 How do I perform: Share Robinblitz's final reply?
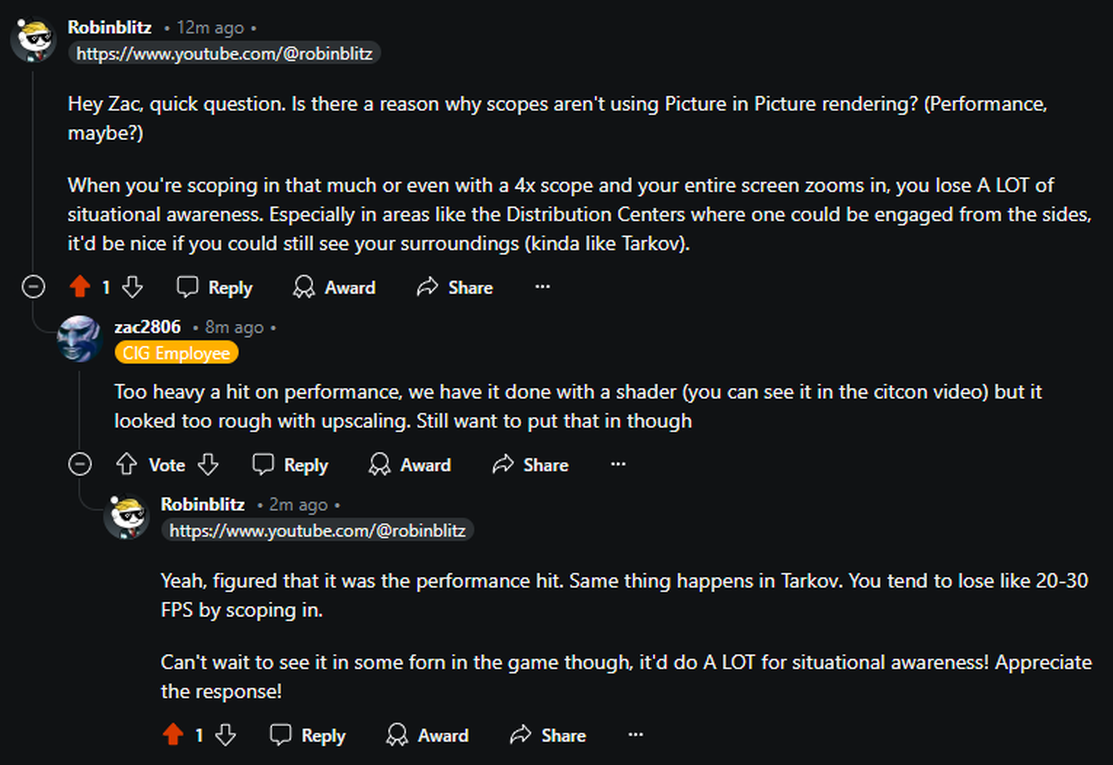click(x=548, y=735)
